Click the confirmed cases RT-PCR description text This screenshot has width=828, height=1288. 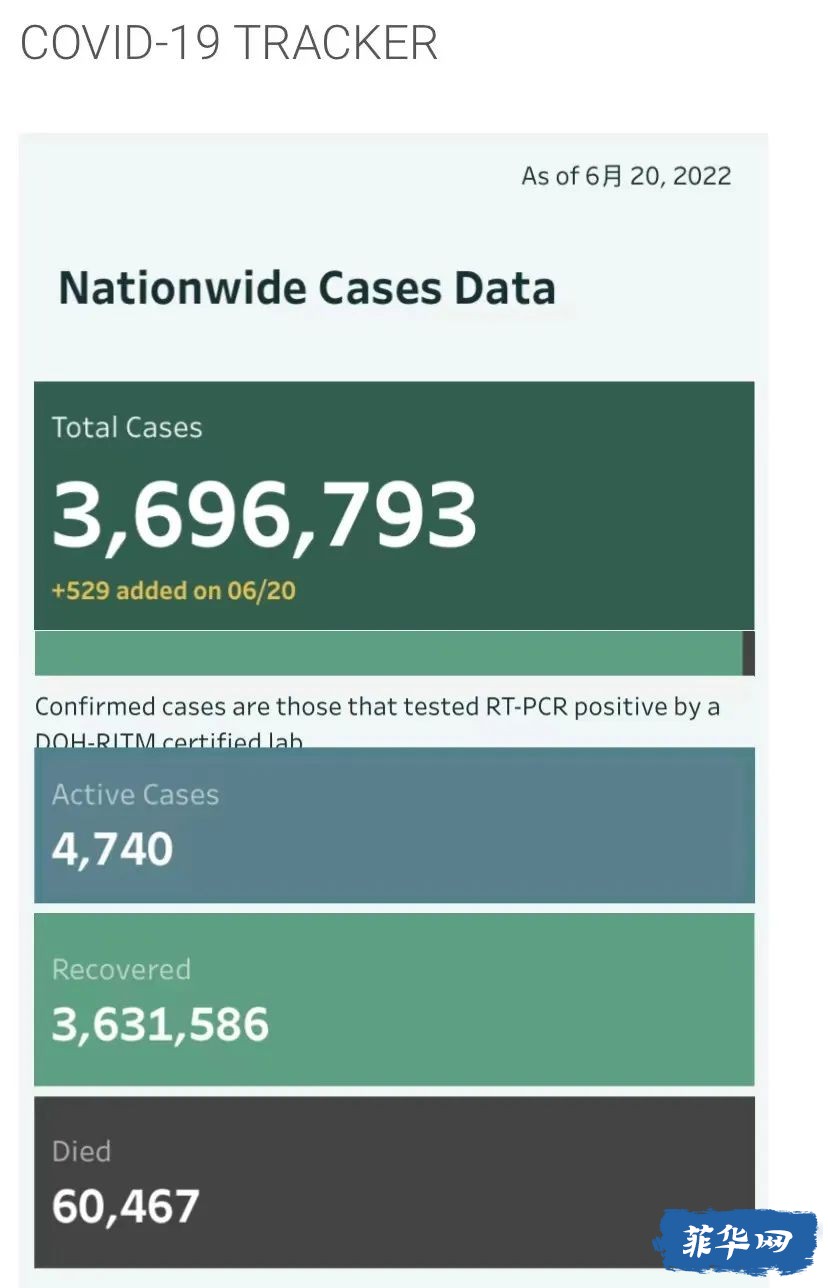pyautogui.click(x=377, y=707)
